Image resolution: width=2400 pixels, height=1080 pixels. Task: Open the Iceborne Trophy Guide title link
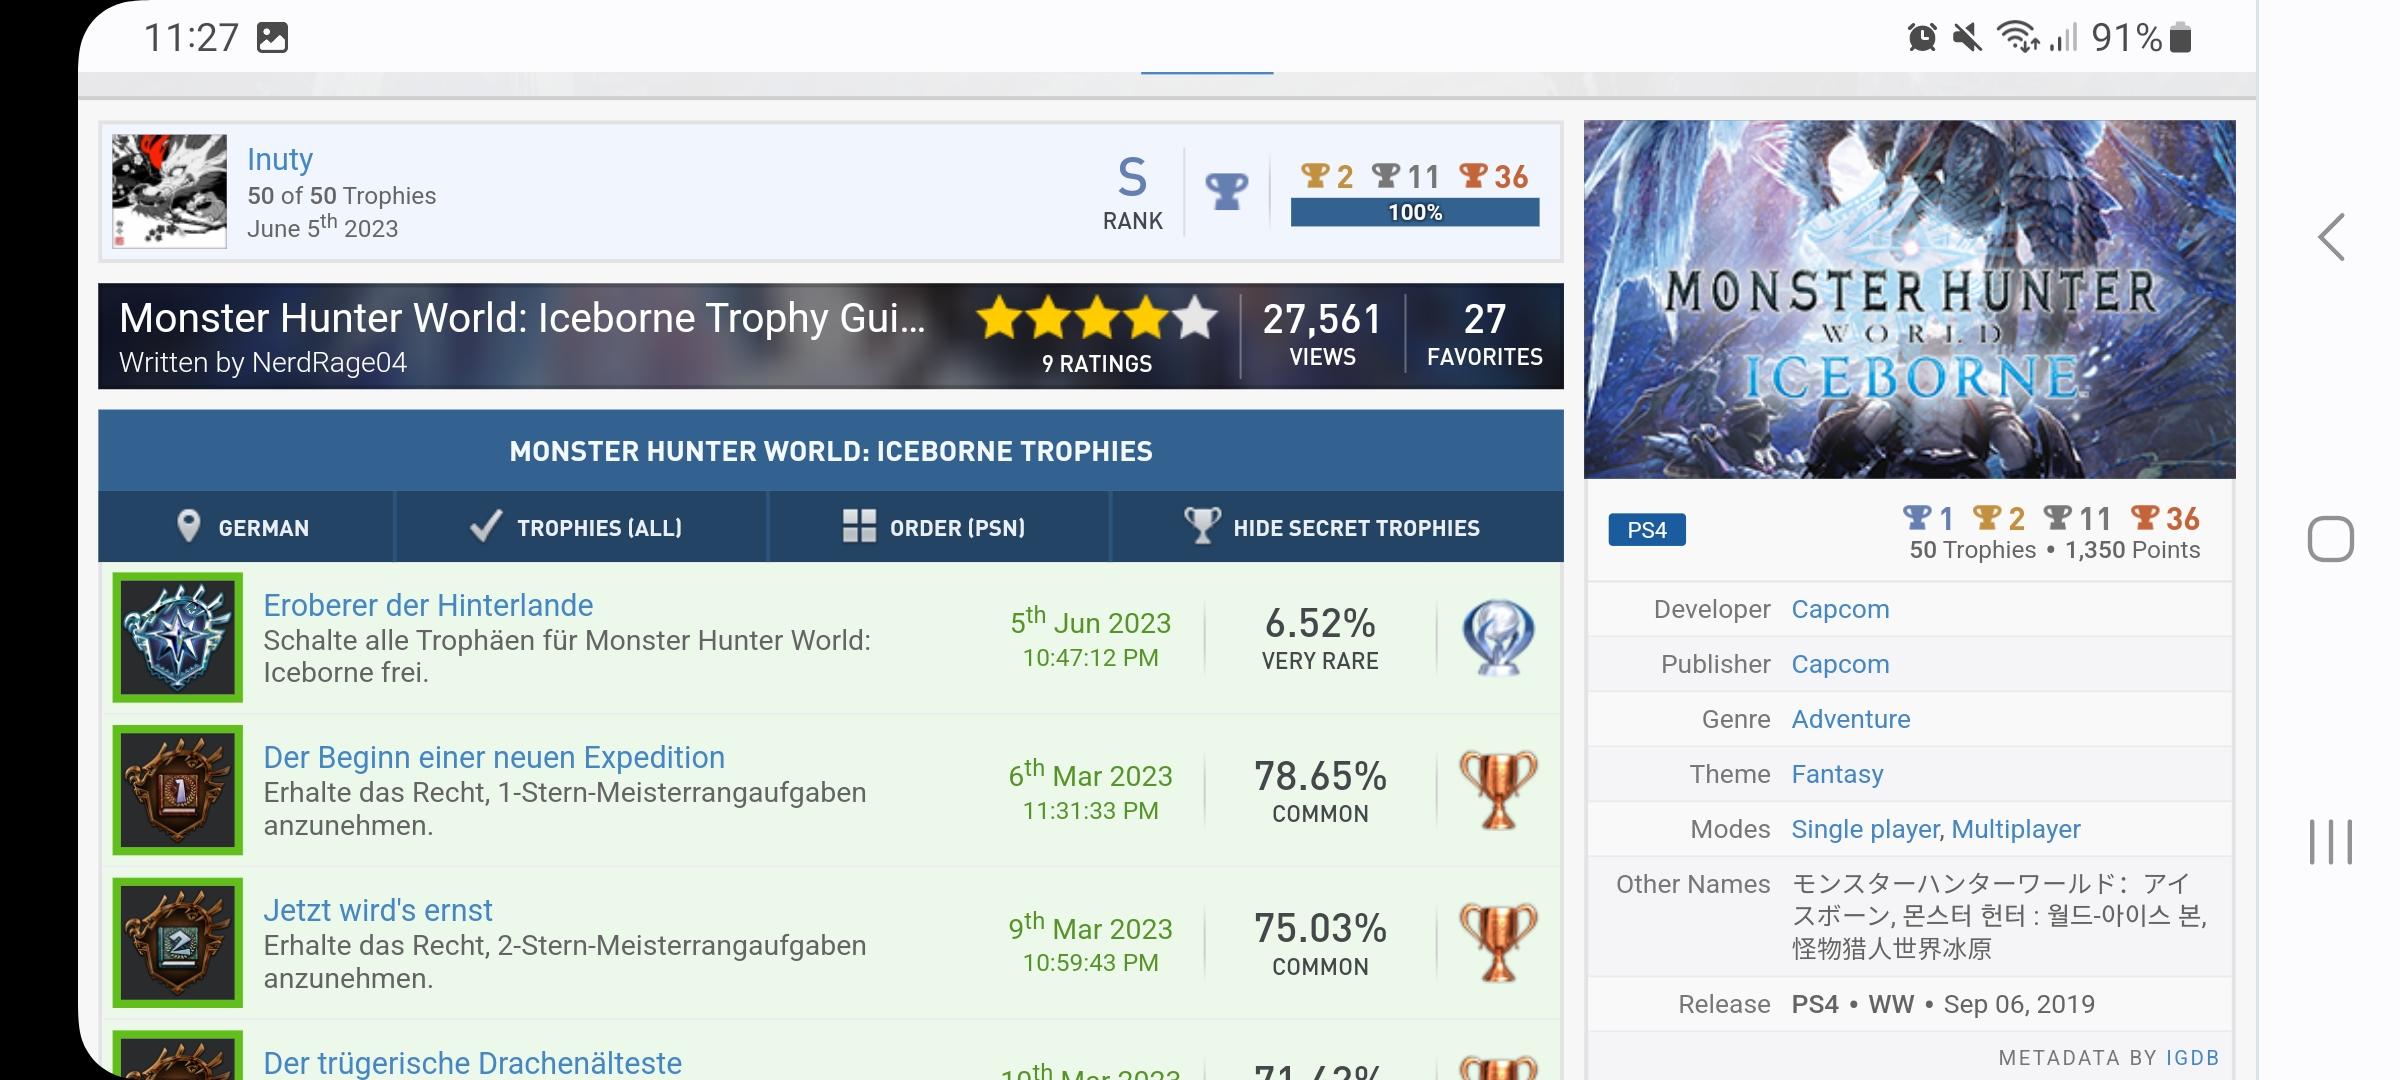coord(521,318)
